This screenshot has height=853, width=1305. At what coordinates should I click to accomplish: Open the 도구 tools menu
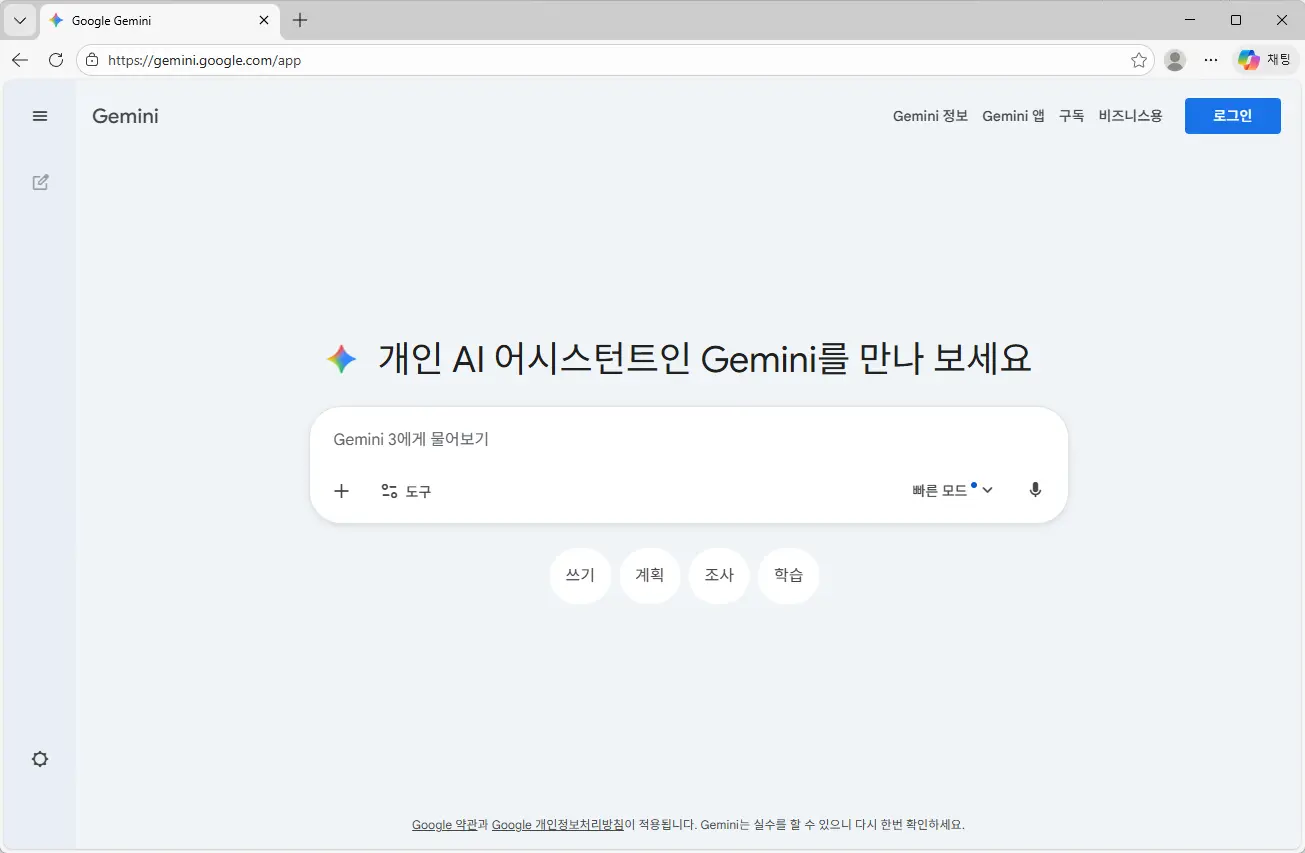[406, 491]
